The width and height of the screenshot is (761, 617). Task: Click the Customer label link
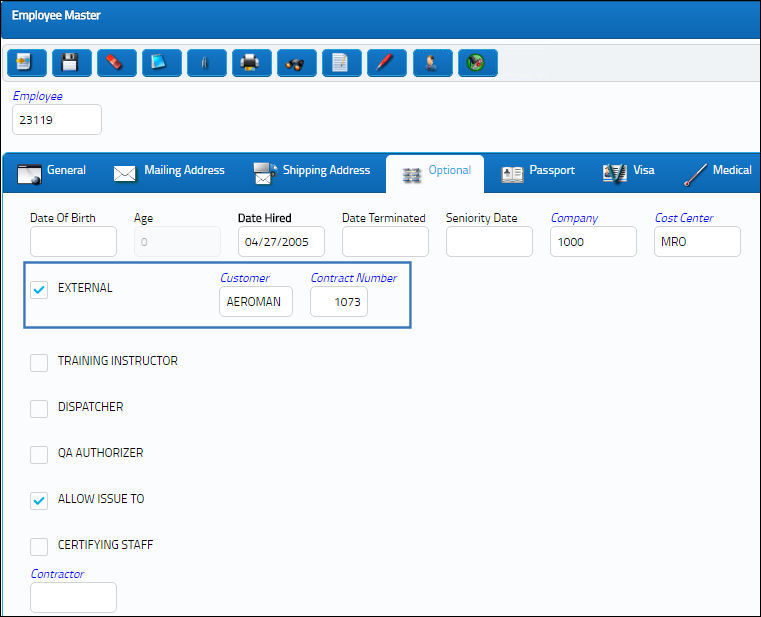point(245,278)
